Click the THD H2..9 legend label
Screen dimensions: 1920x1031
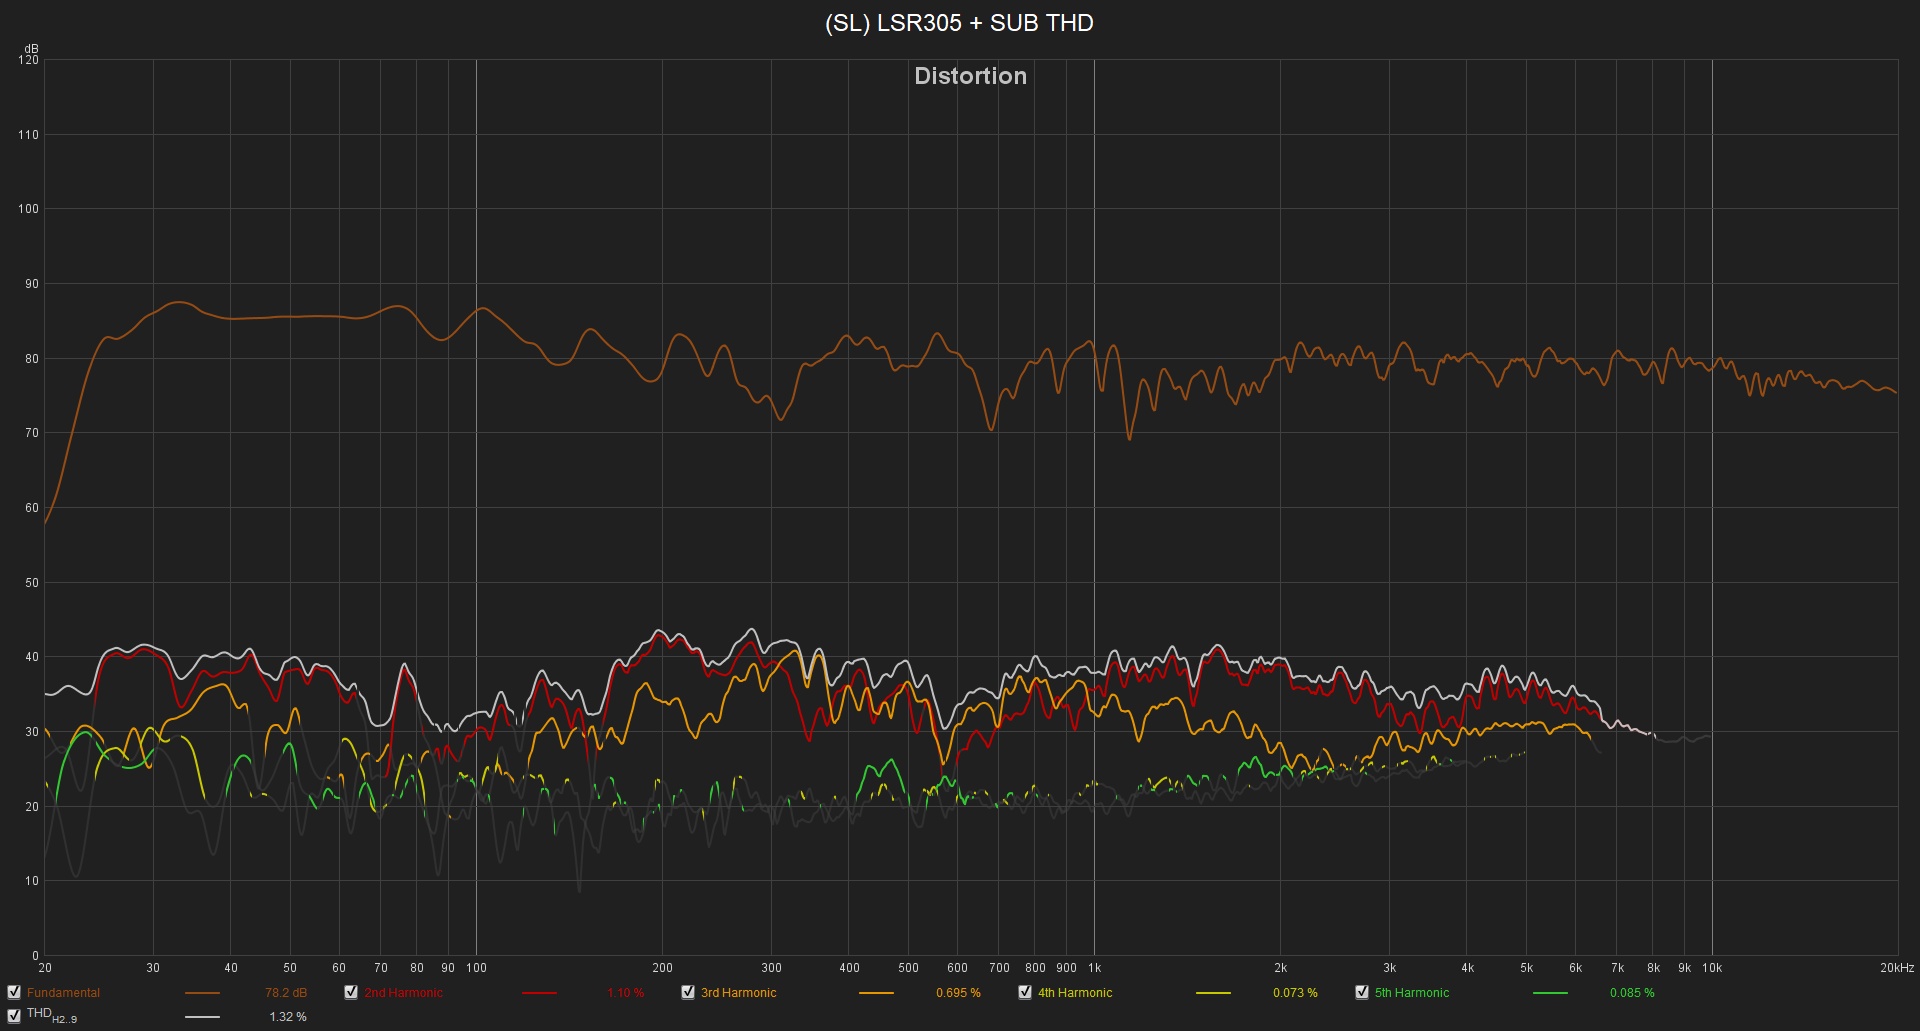[52, 1016]
